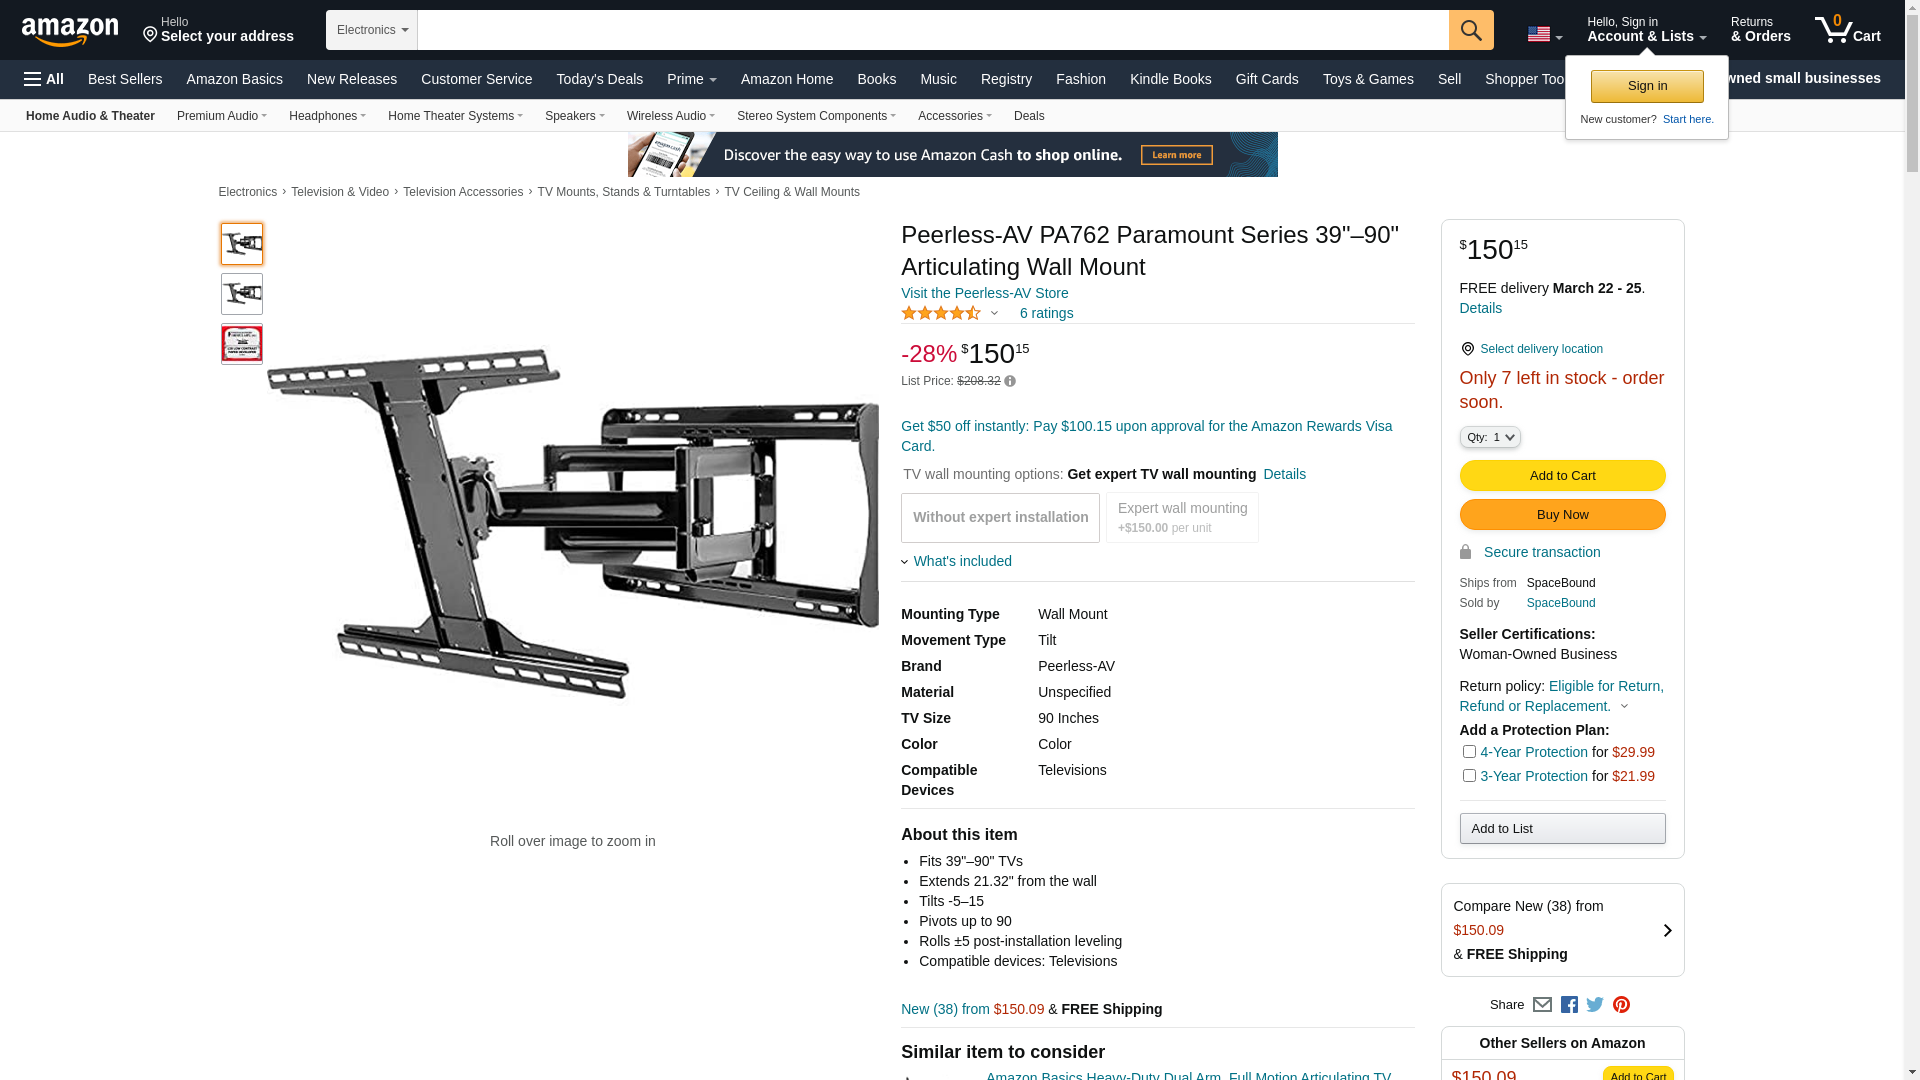Click the Add to Cart button
This screenshot has width=1920, height=1080.
1562,476
